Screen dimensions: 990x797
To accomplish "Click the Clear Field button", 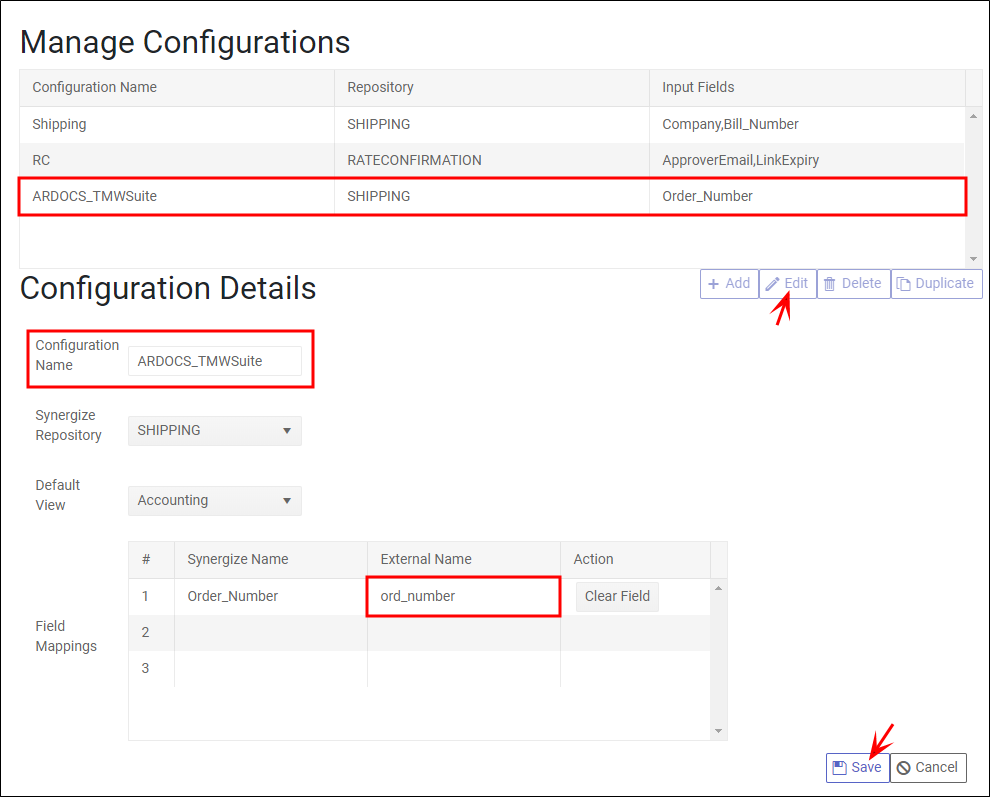I will coord(617,596).
